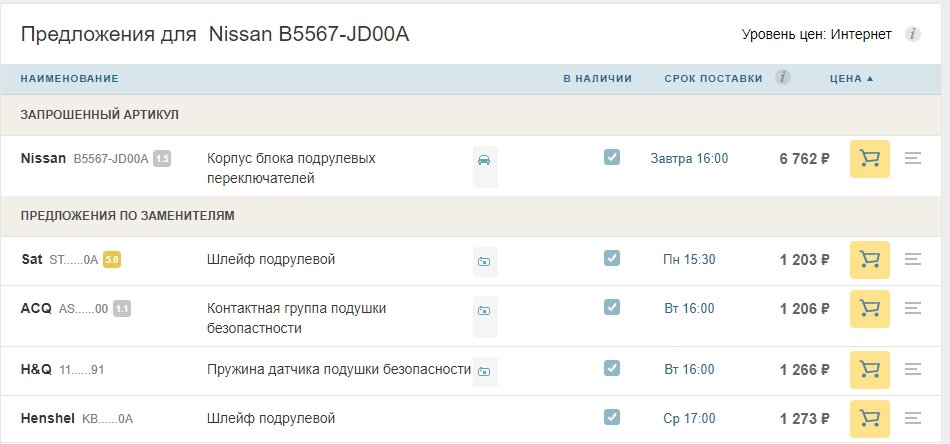Open price level Интернет selector
This screenshot has width=950, height=444.
861,35
